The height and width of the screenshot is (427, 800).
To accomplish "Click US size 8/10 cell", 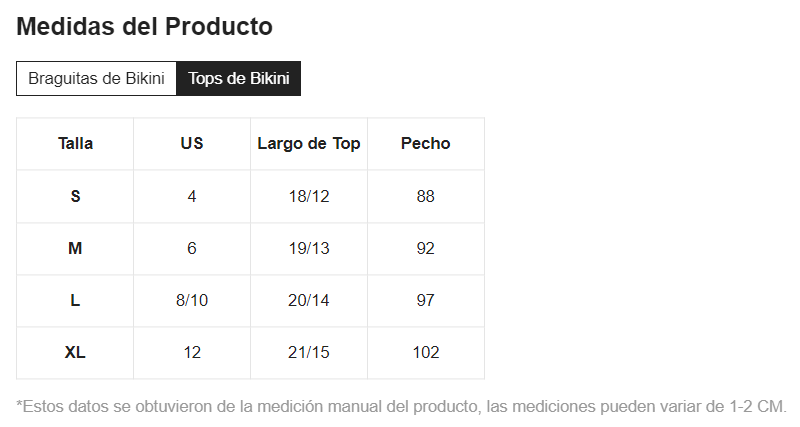I will click(x=192, y=300).
